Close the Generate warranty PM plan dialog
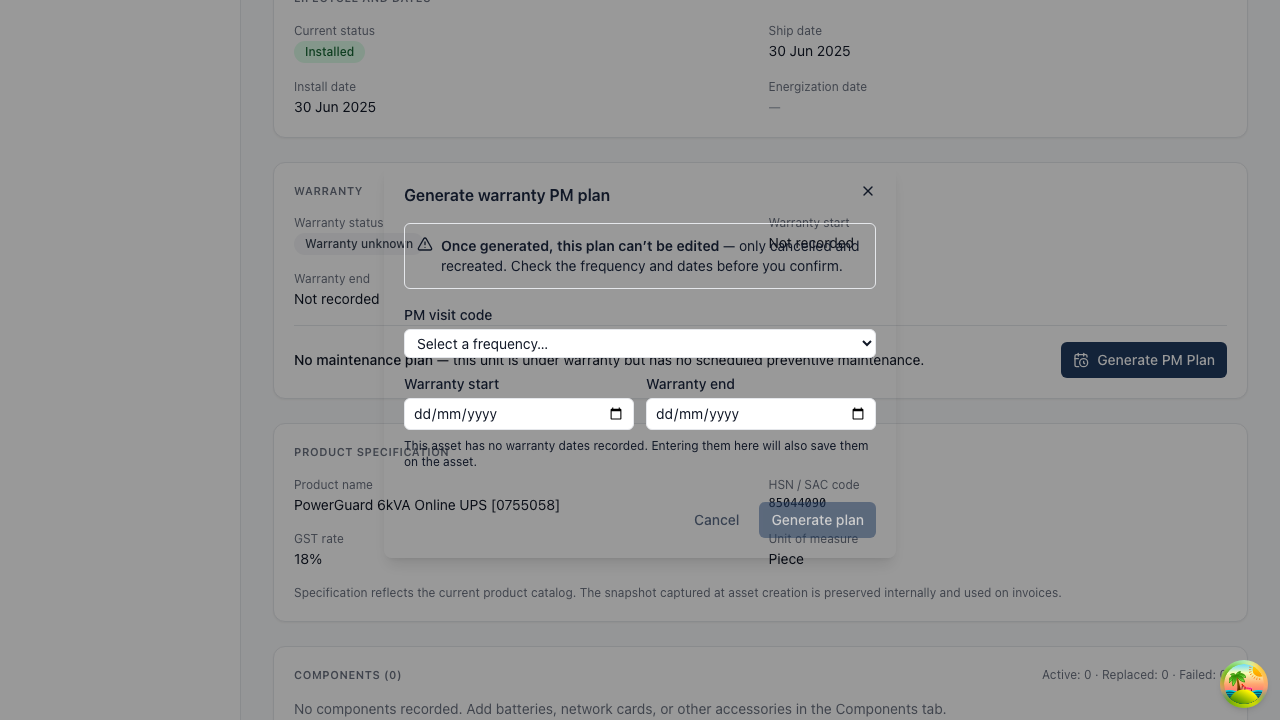The height and width of the screenshot is (720, 1280). [x=868, y=191]
